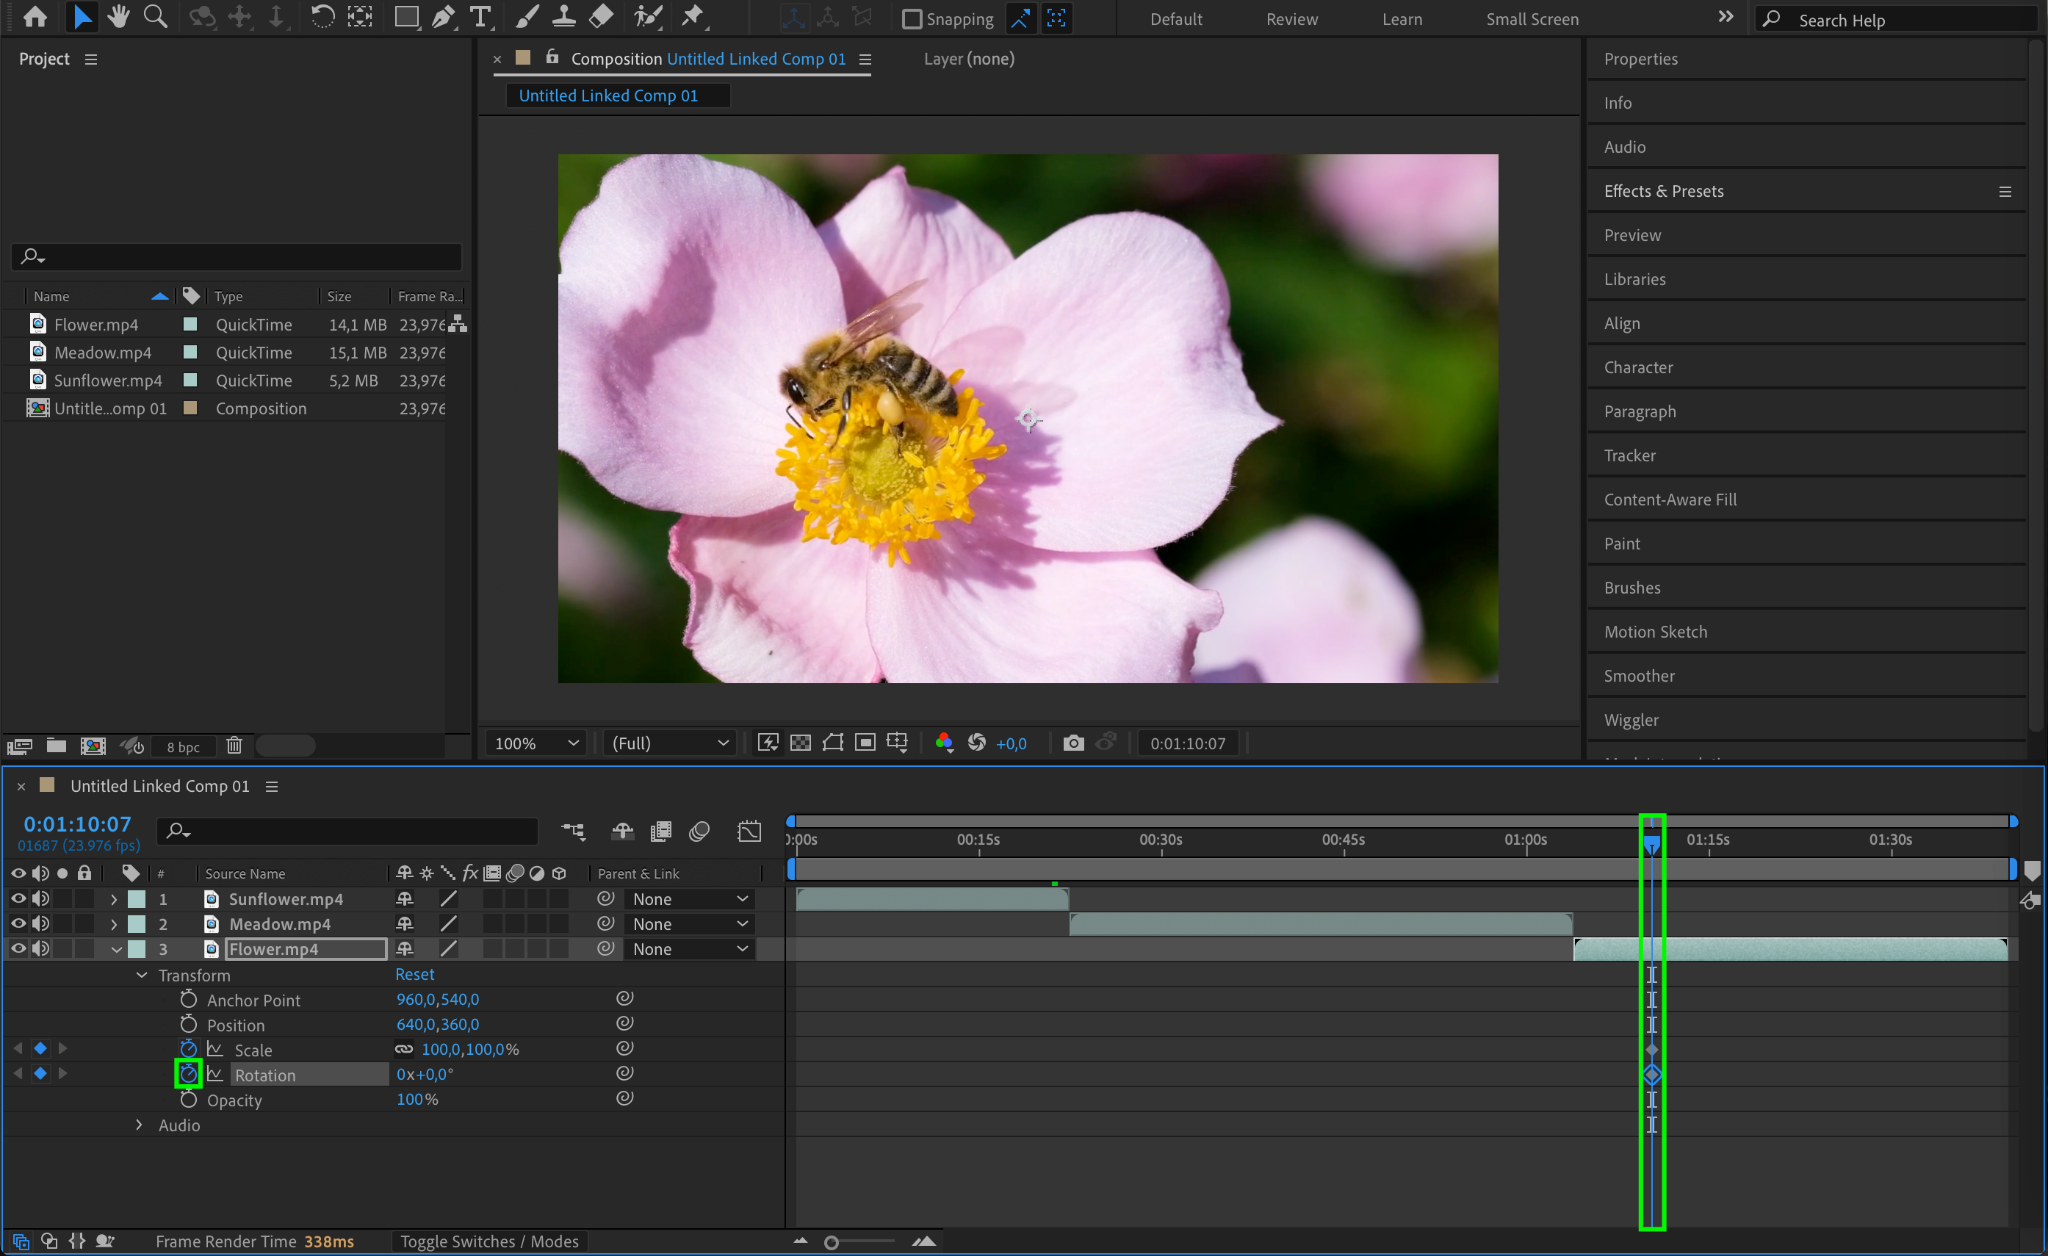The height and width of the screenshot is (1256, 2048).
Task: Open Parent dropdown for Flower.mp4 layer
Action: click(690, 949)
